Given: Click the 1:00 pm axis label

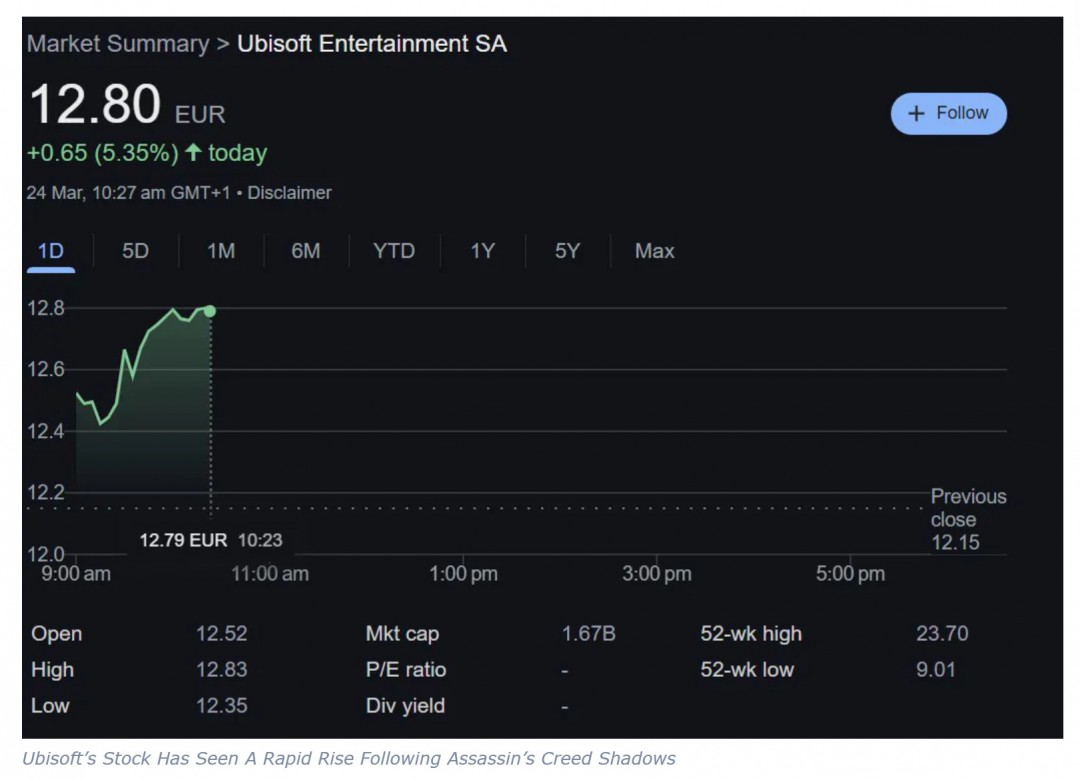Looking at the screenshot, I should point(464,573).
